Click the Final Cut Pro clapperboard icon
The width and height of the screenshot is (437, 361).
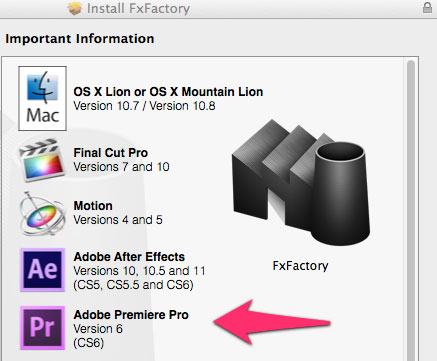pos(42,160)
